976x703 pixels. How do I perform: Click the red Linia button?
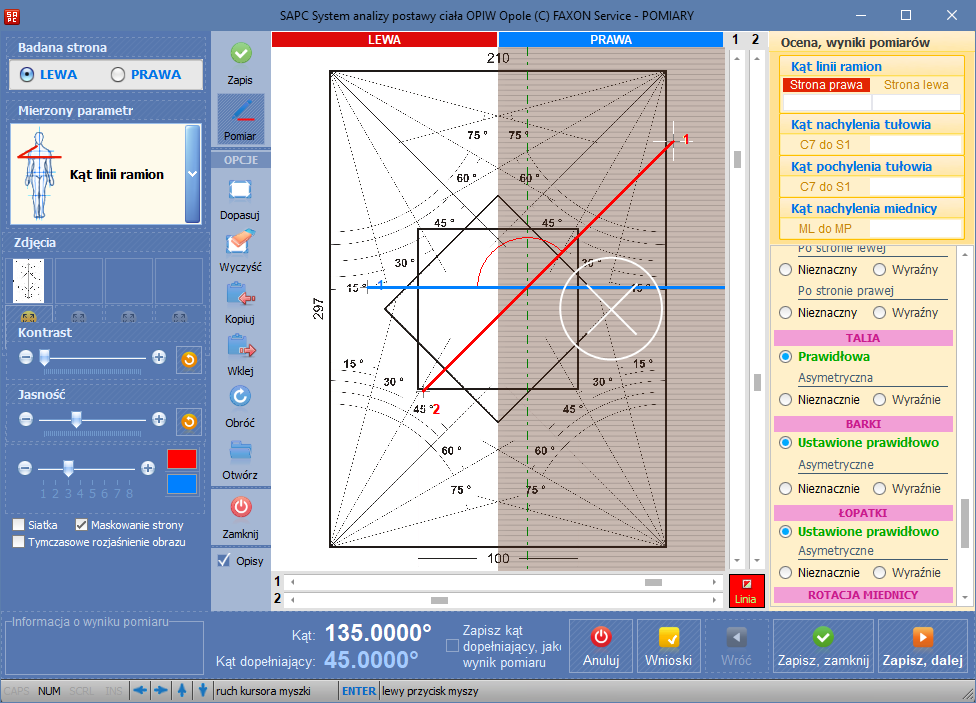(x=745, y=590)
